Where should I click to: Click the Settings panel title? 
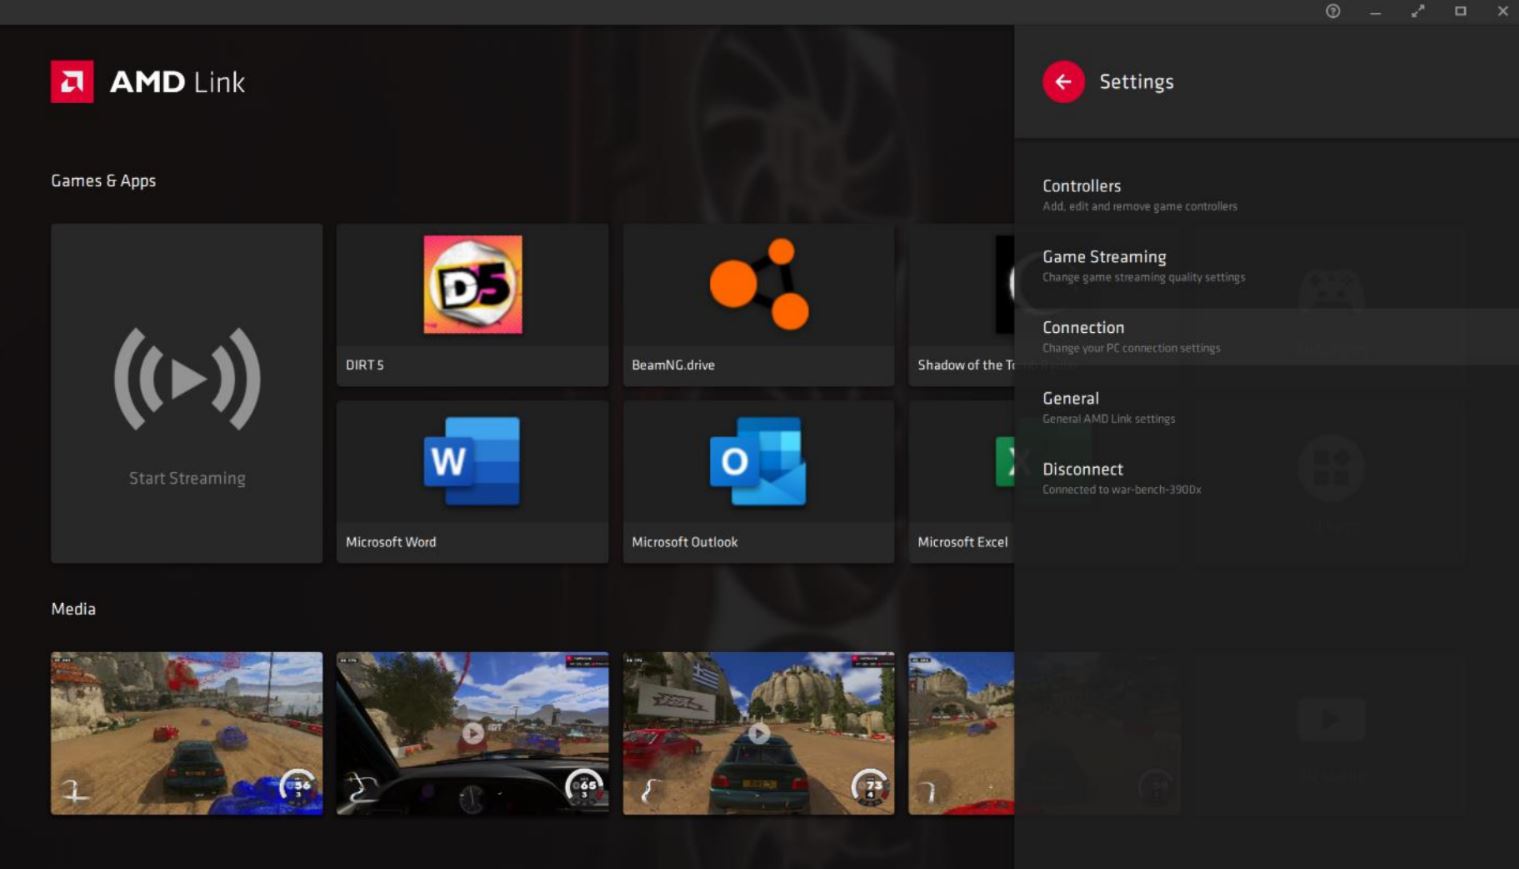click(x=1137, y=82)
